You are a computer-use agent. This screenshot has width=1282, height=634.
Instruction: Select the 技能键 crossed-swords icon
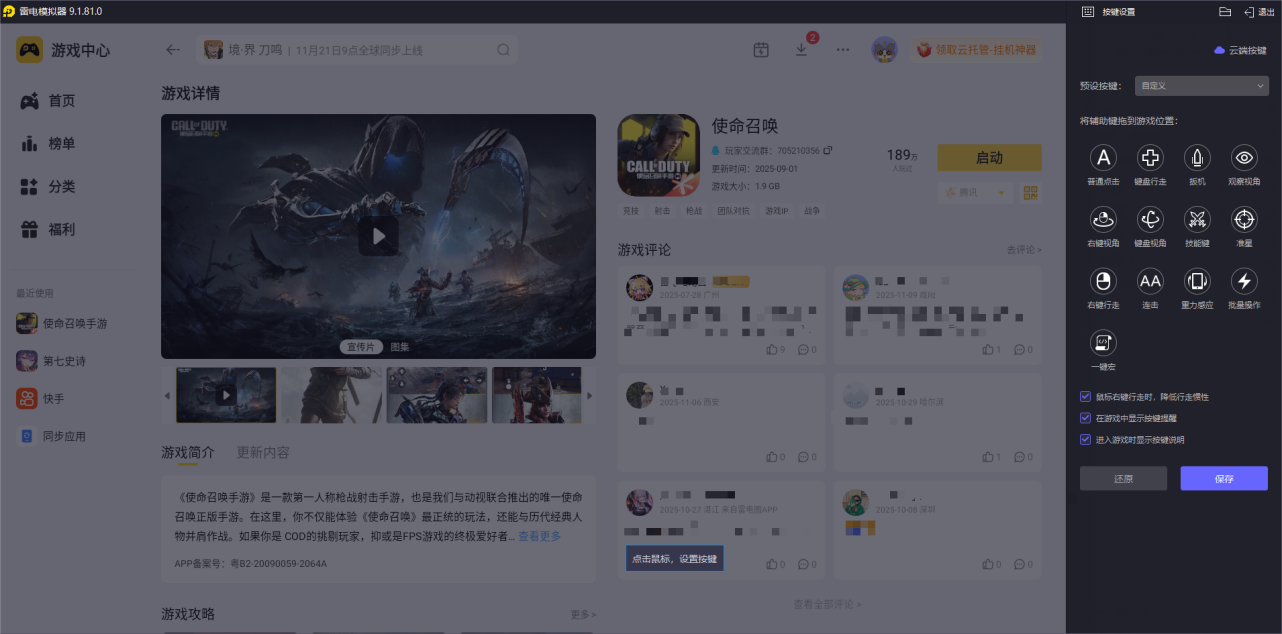tap(1197, 219)
